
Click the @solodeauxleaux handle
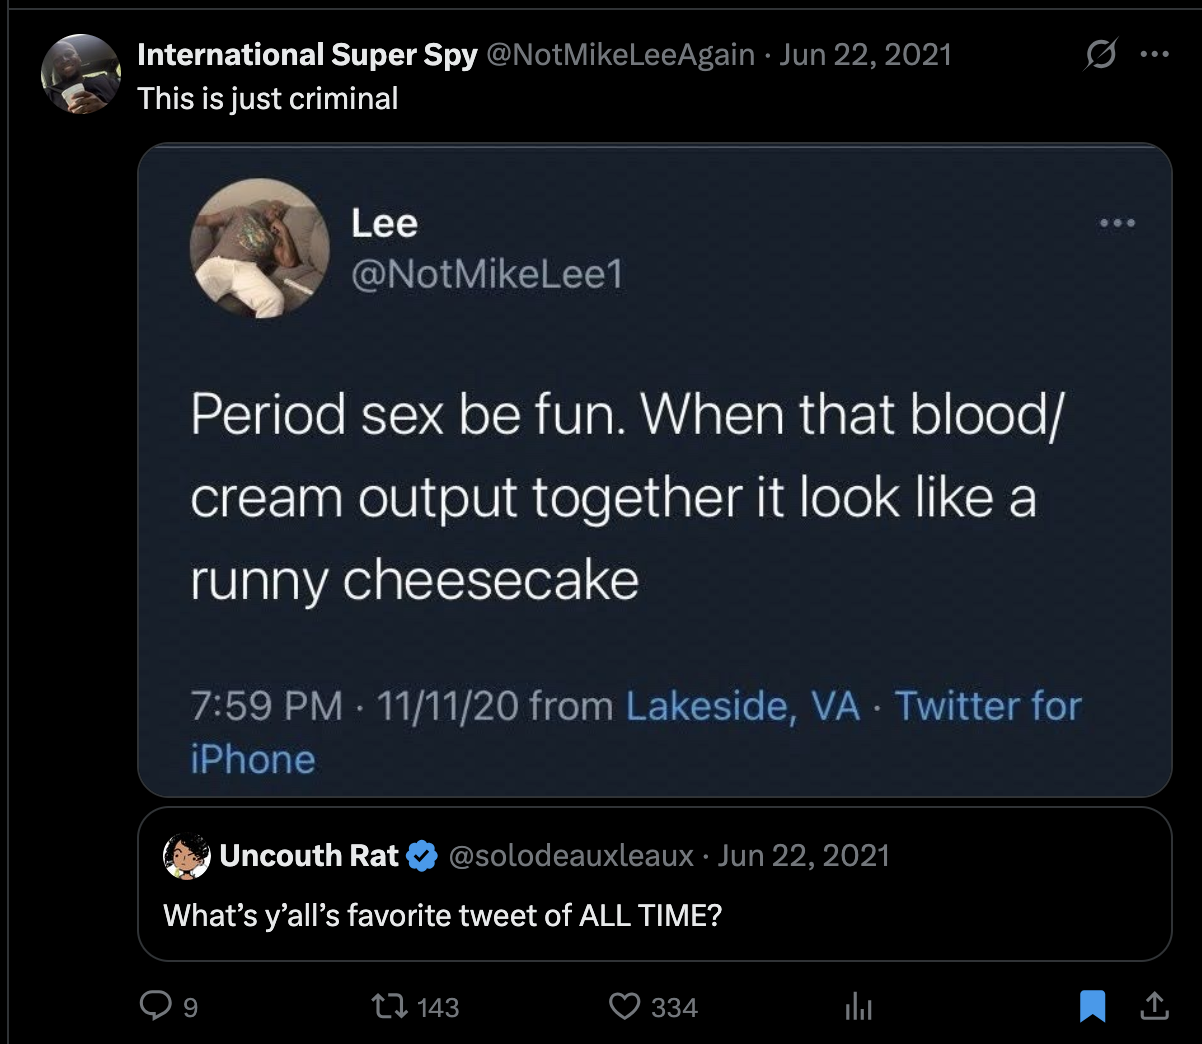click(571, 856)
